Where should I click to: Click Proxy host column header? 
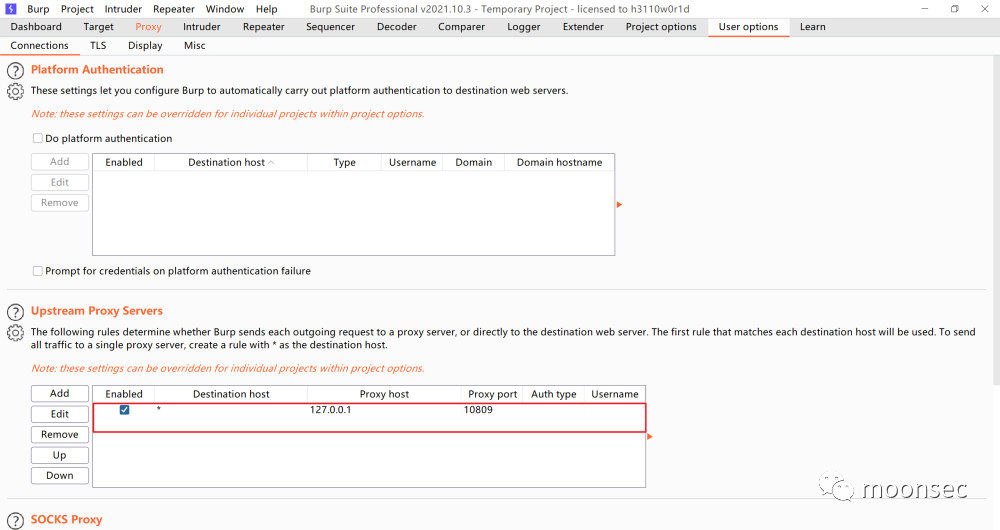pyautogui.click(x=384, y=394)
